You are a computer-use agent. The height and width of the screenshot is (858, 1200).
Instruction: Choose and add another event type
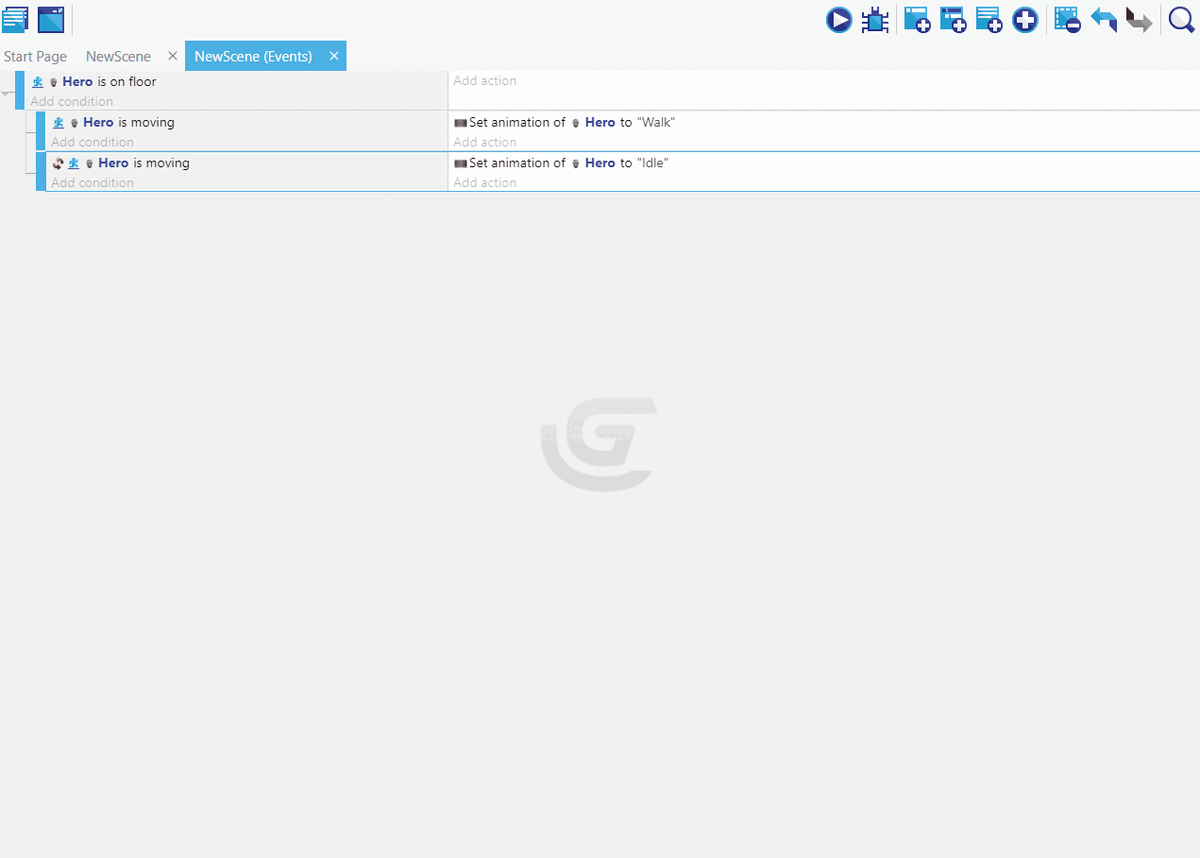(x=1025, y=20)
